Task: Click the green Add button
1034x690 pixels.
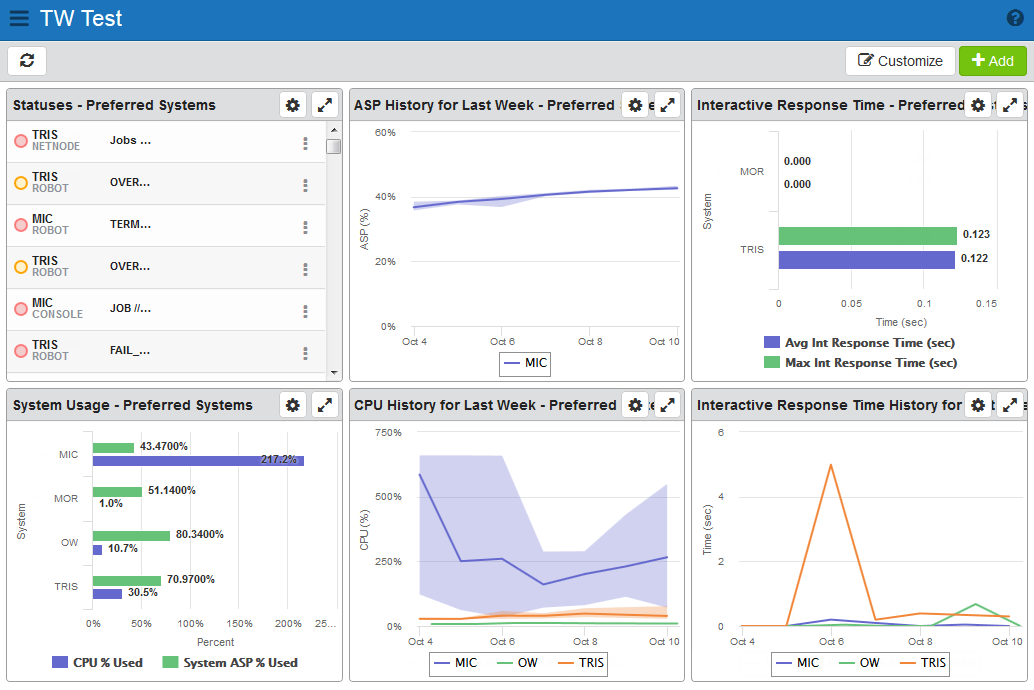Action: [992, 61]
